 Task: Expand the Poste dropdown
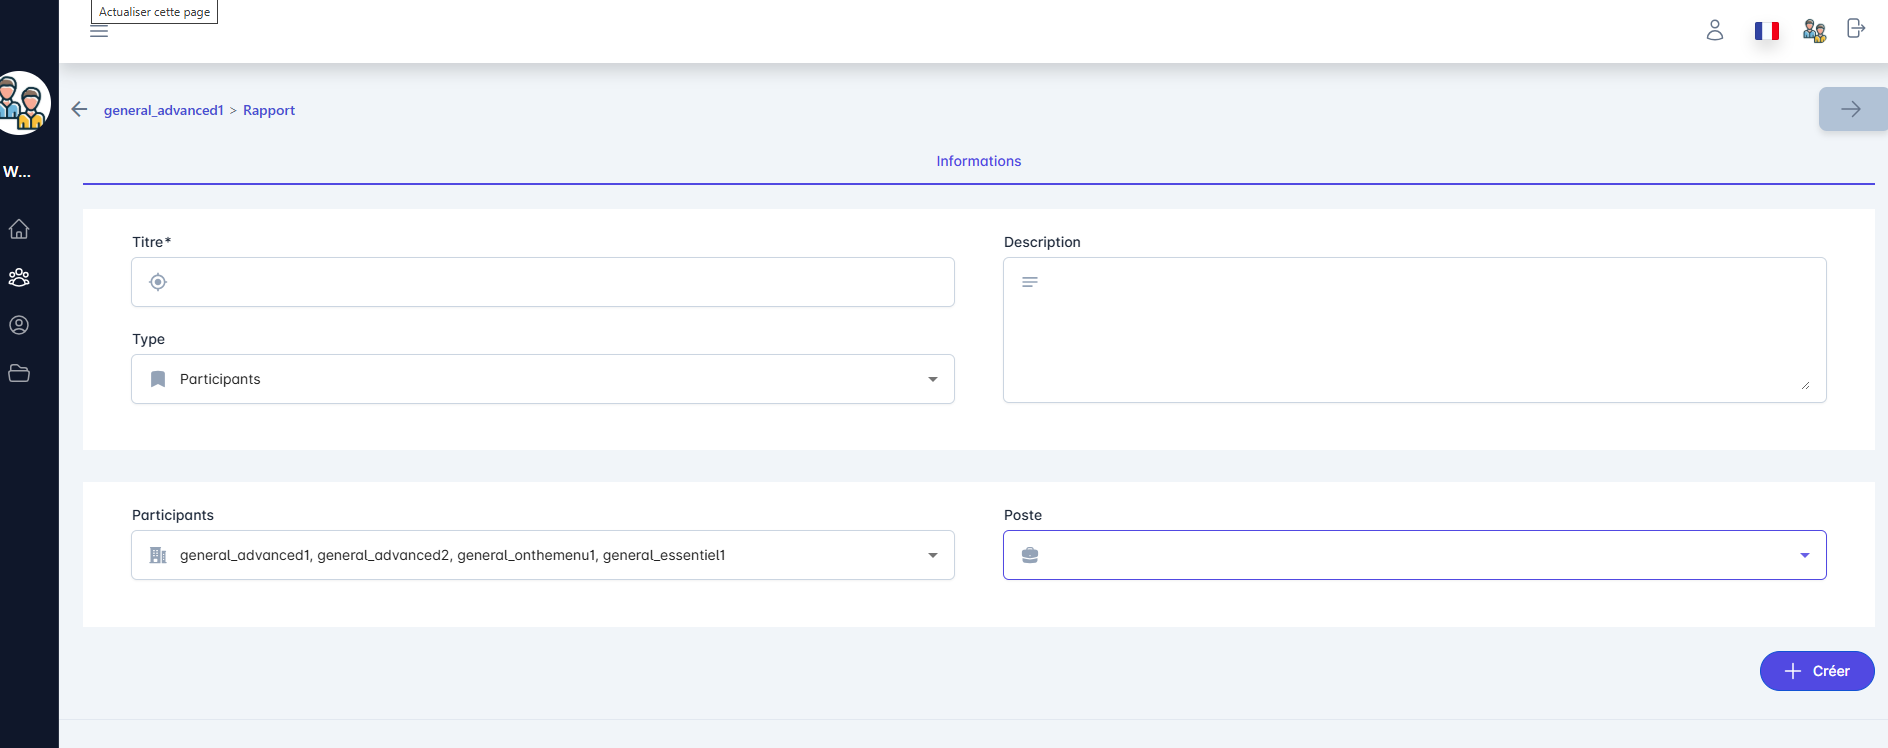pyautogui.click(x=1414, y=555)
